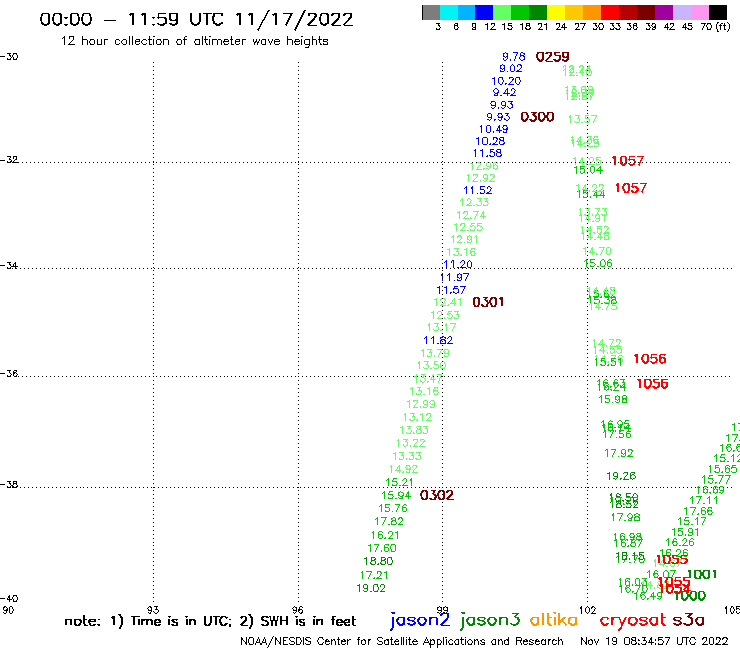The height and width of the screenshot is (650, 740).
Task: Click the 'jason2' satellite legend label
Action: point(420,620)
